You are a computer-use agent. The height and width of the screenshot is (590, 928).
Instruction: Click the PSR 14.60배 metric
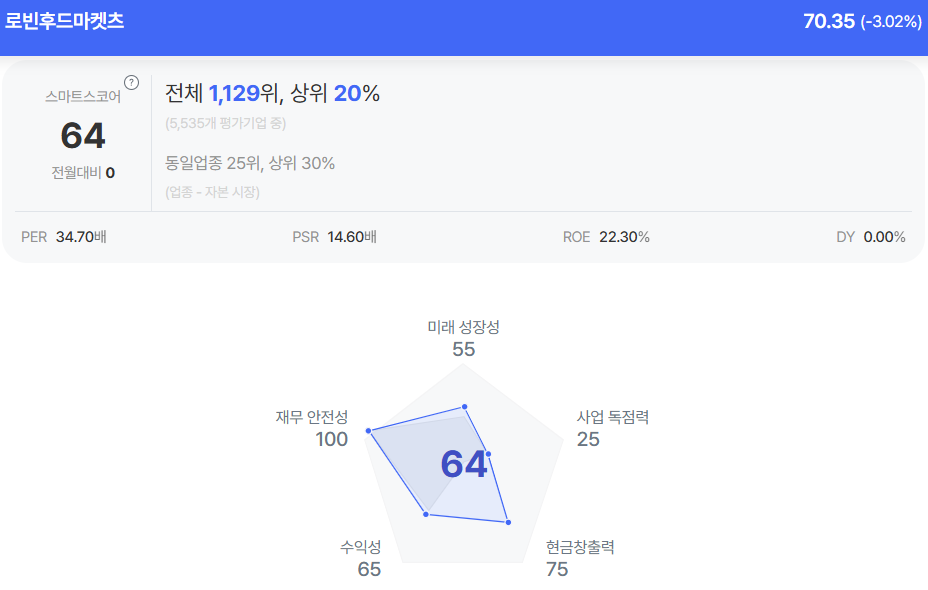pos(334,237)
